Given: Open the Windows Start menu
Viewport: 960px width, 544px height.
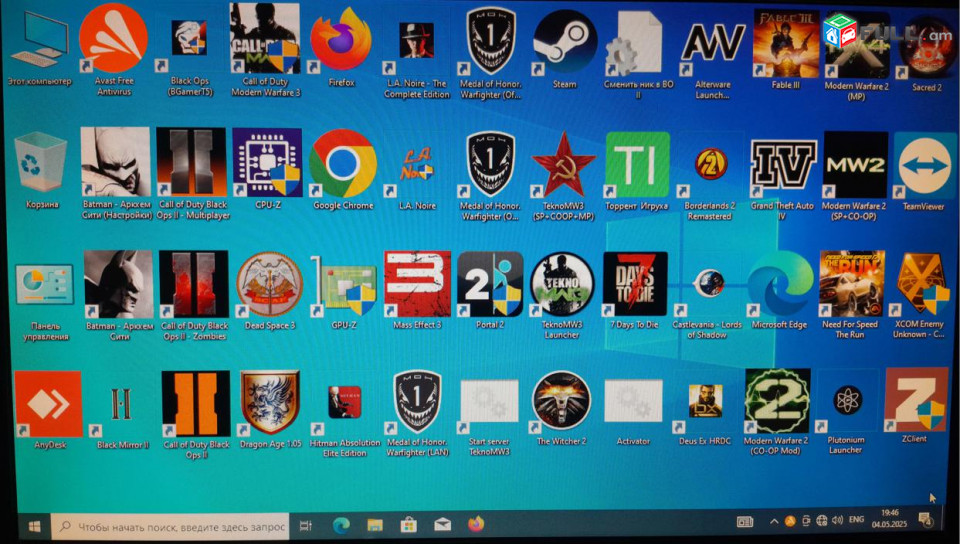Looking at the screenshot, I should click(35, 526).
